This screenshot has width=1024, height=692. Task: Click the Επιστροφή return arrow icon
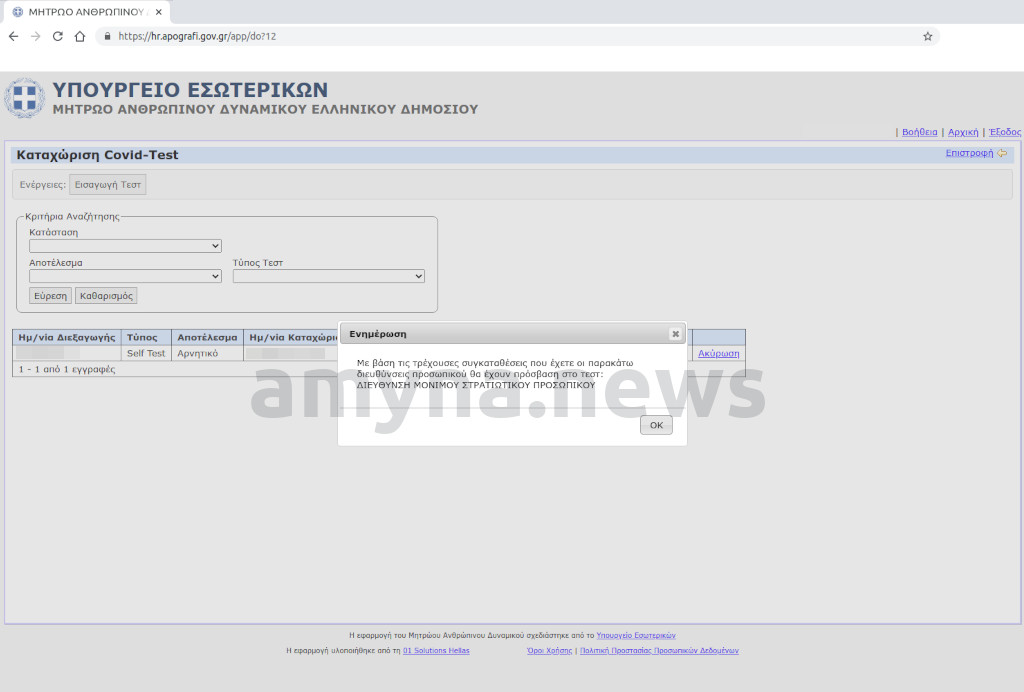(x=1002, y=153)
